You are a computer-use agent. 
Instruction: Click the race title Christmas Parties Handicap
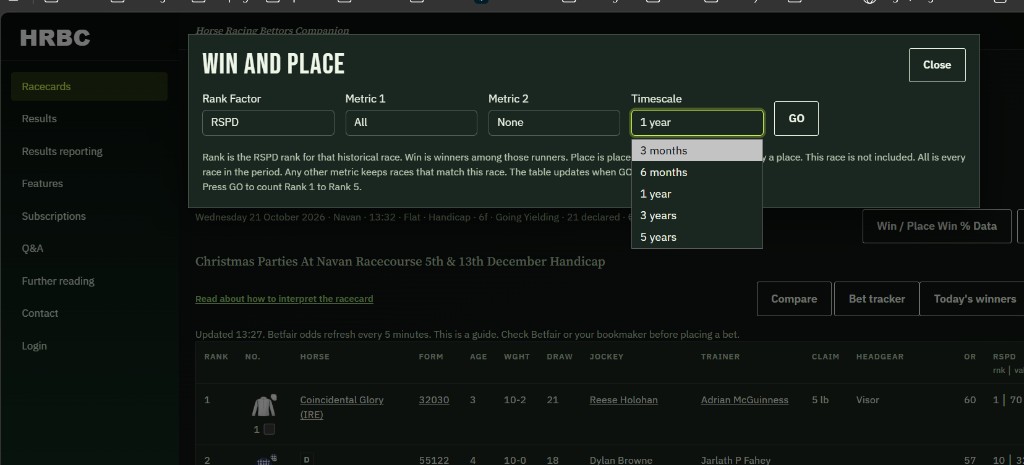tap(400, 262)
